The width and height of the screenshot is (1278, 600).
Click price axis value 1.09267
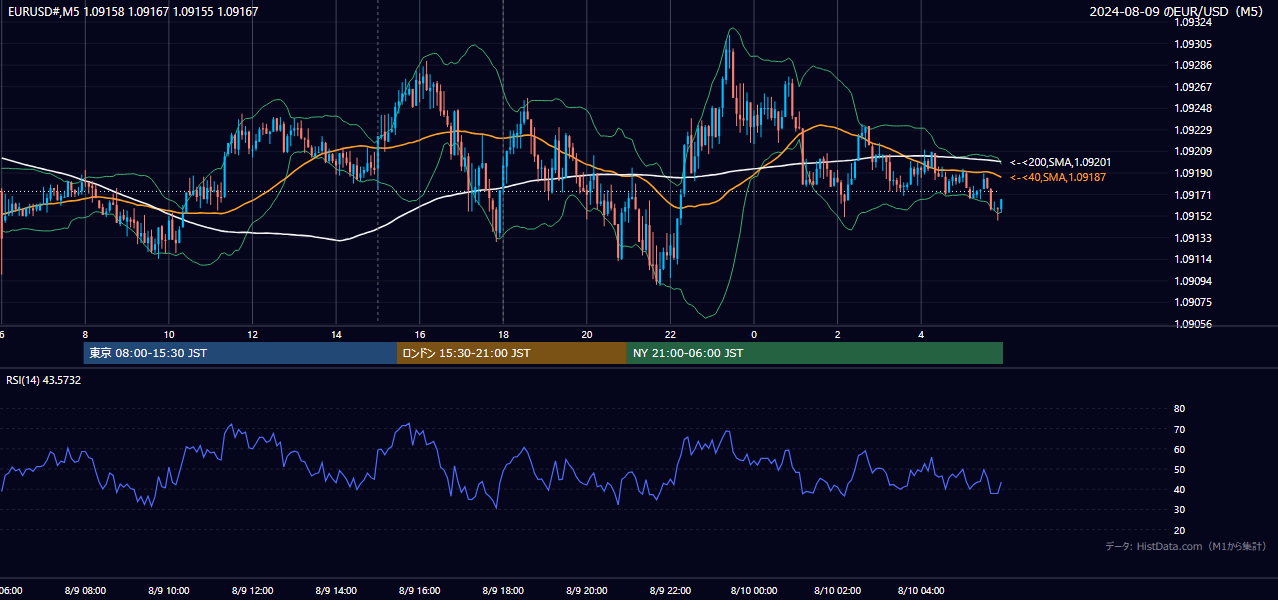tap(1193, 87)
